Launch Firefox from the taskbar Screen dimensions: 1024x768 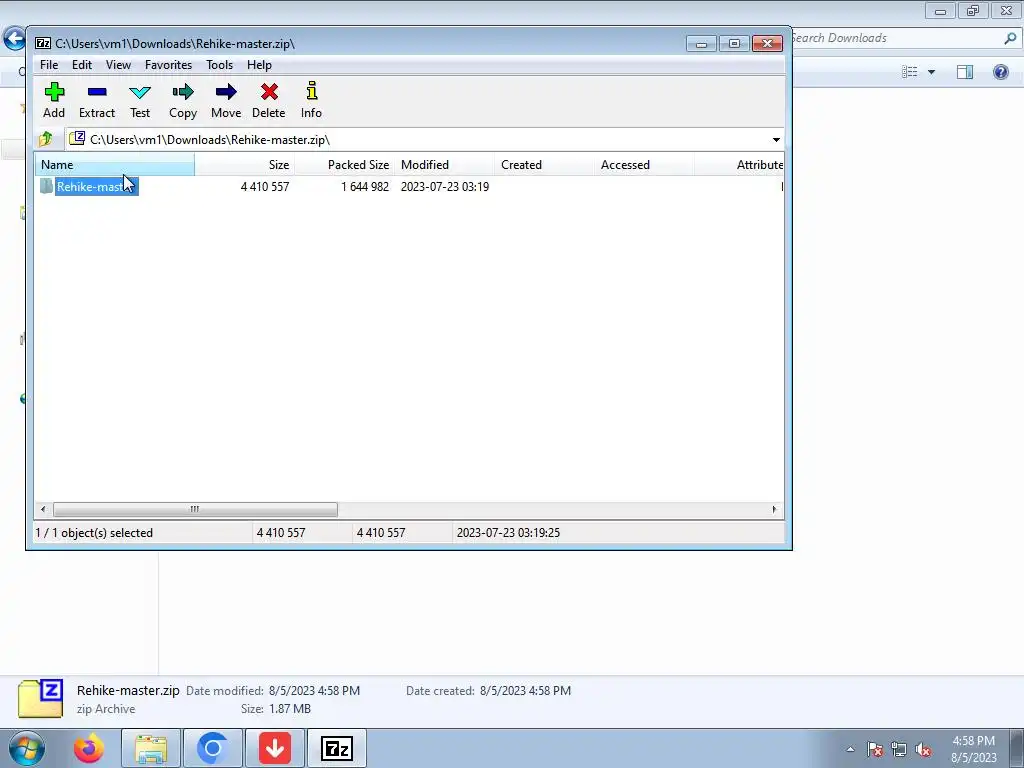[x=89, y=748]
